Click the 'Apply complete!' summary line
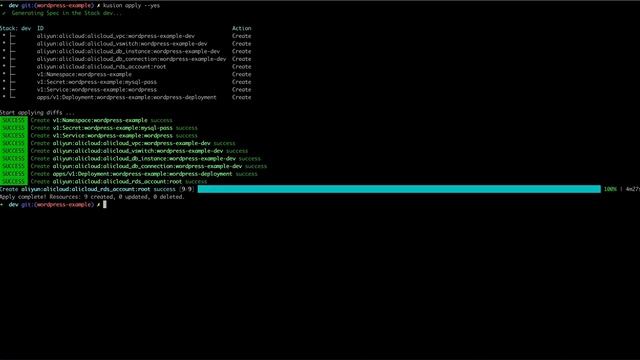The height and width of the screenshot is (360, 640). tap(92, 197)
